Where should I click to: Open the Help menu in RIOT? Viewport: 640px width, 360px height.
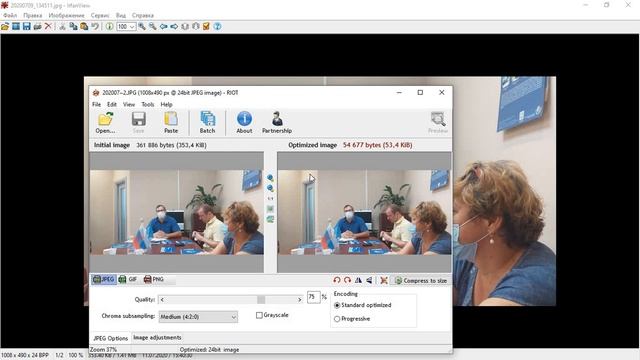(166, 104)
